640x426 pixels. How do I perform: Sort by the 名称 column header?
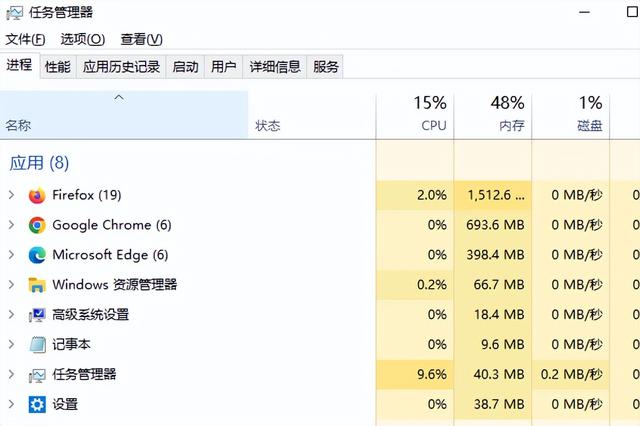tap(124, 115)
